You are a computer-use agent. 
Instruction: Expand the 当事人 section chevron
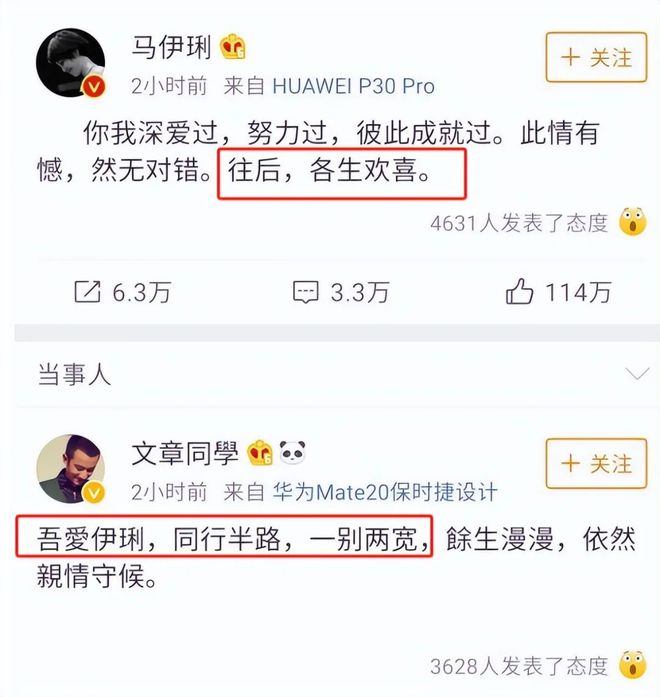pyautogui.click(x=637, y=373)
